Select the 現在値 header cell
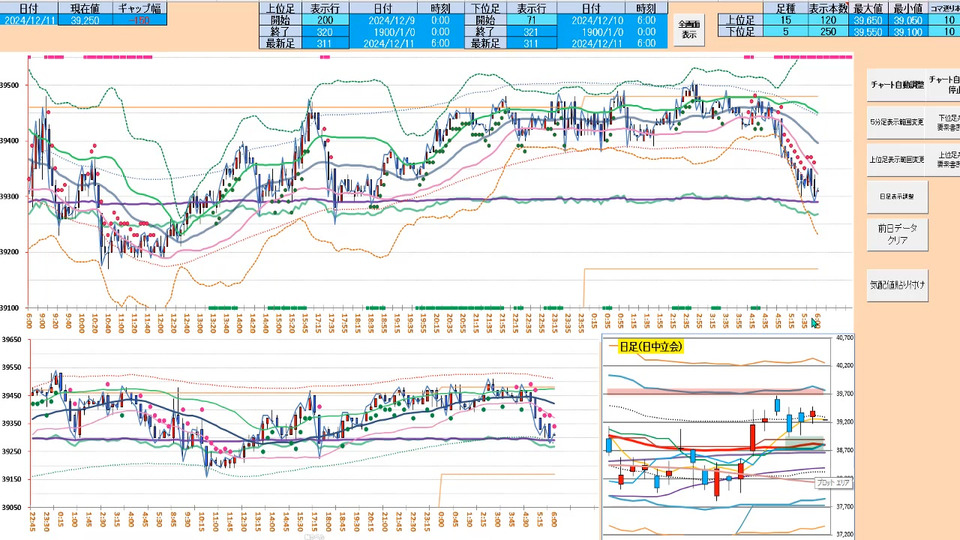 [x=85, y=9]
